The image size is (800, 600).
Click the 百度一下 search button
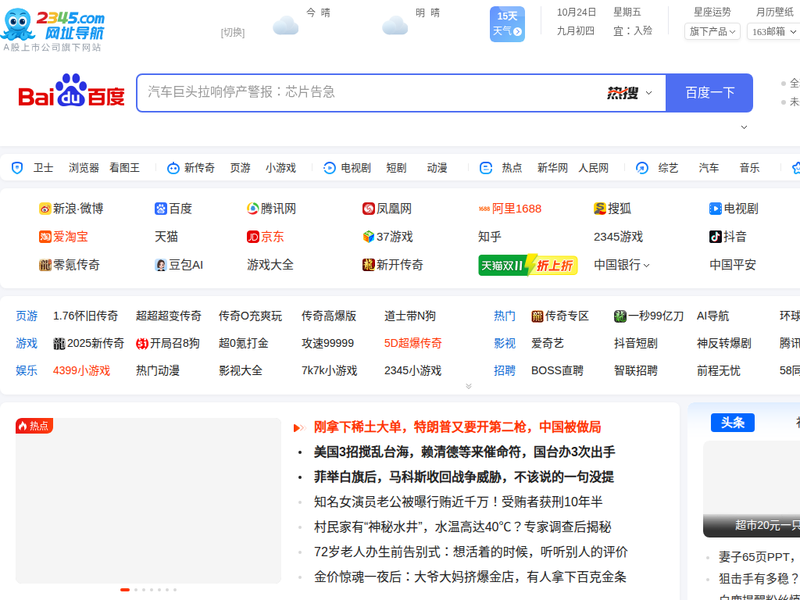pyautogui.click(x=709, y=93)
